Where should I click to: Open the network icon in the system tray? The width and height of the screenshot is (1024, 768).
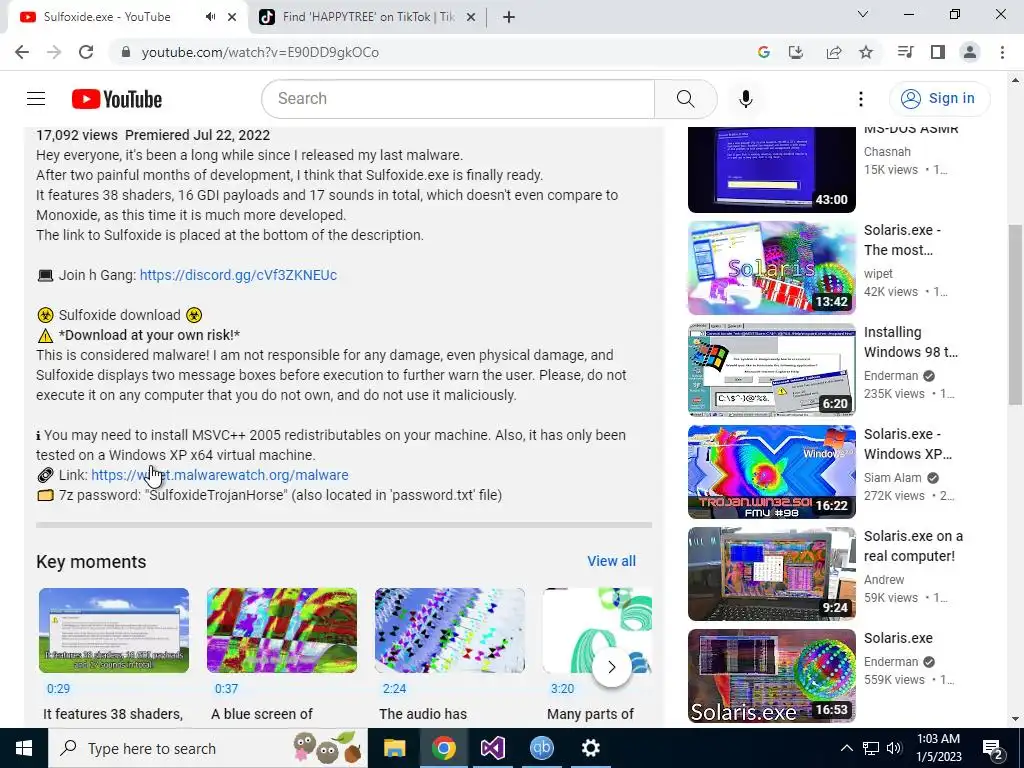pos(871,748)
